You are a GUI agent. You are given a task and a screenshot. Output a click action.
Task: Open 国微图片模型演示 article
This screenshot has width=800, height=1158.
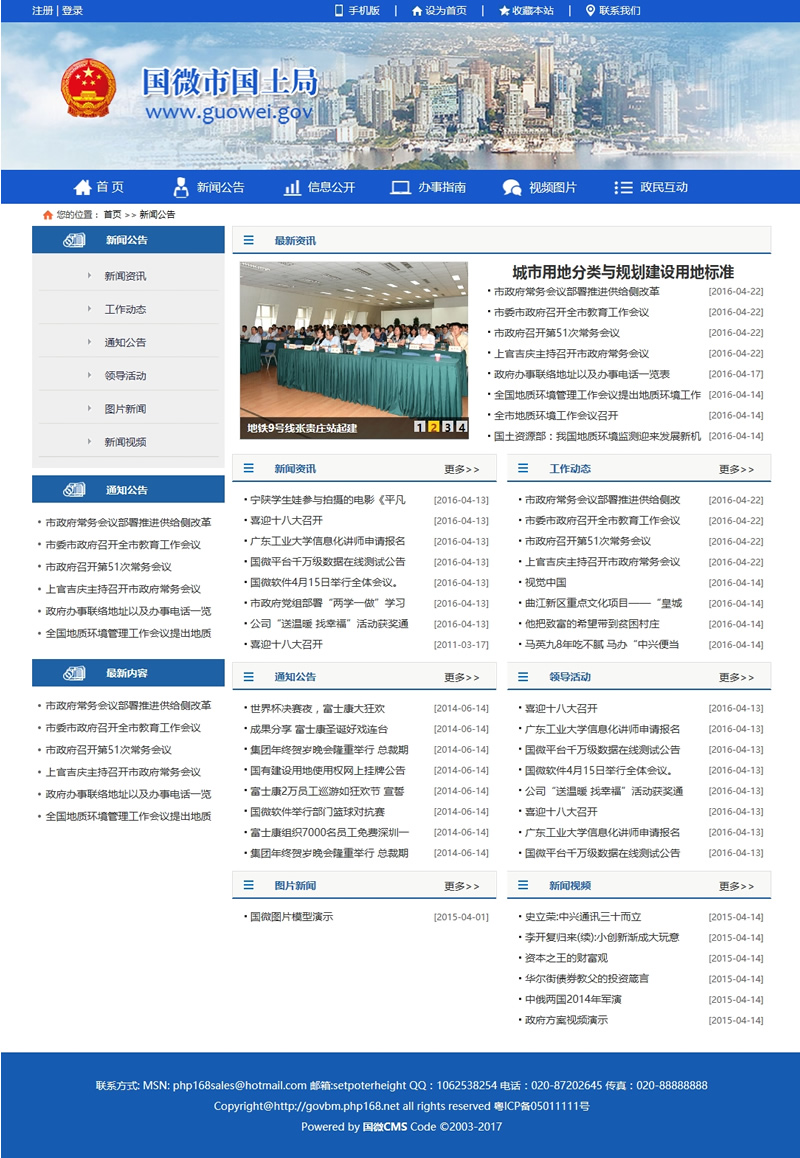(291, 917)
